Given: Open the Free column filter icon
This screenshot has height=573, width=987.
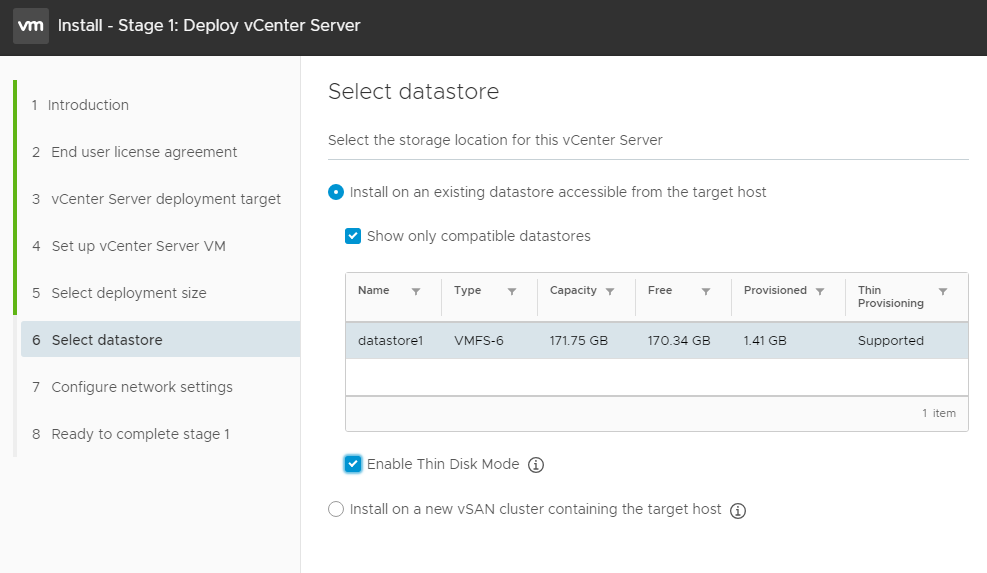Looking at the screenshot, I should (706, 292).
